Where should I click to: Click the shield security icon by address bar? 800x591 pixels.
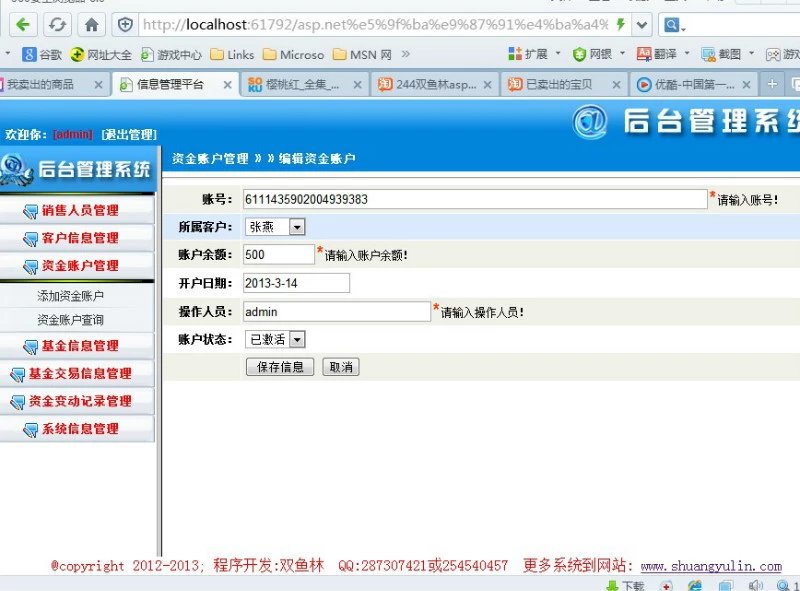[x=125, y=24]
